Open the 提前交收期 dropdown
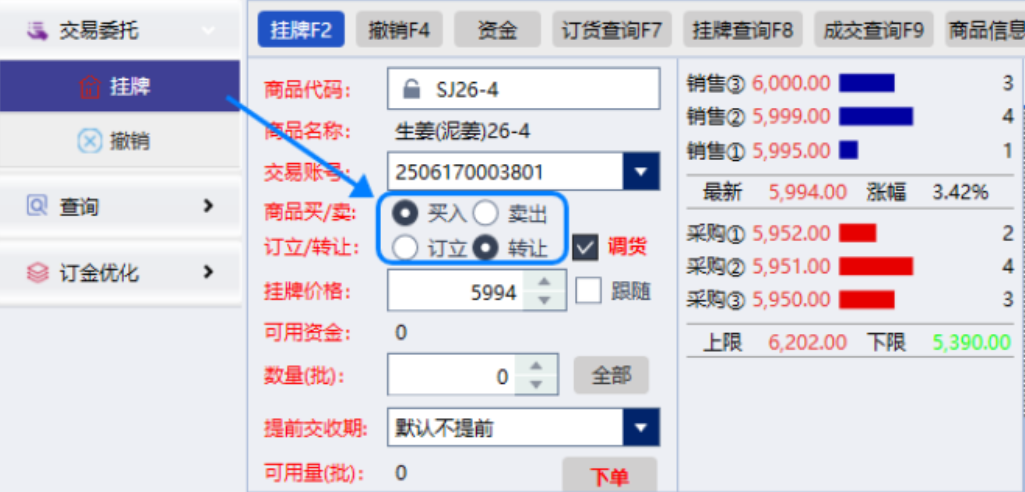This screenshot has width=1025, height=492. [641, 428]
